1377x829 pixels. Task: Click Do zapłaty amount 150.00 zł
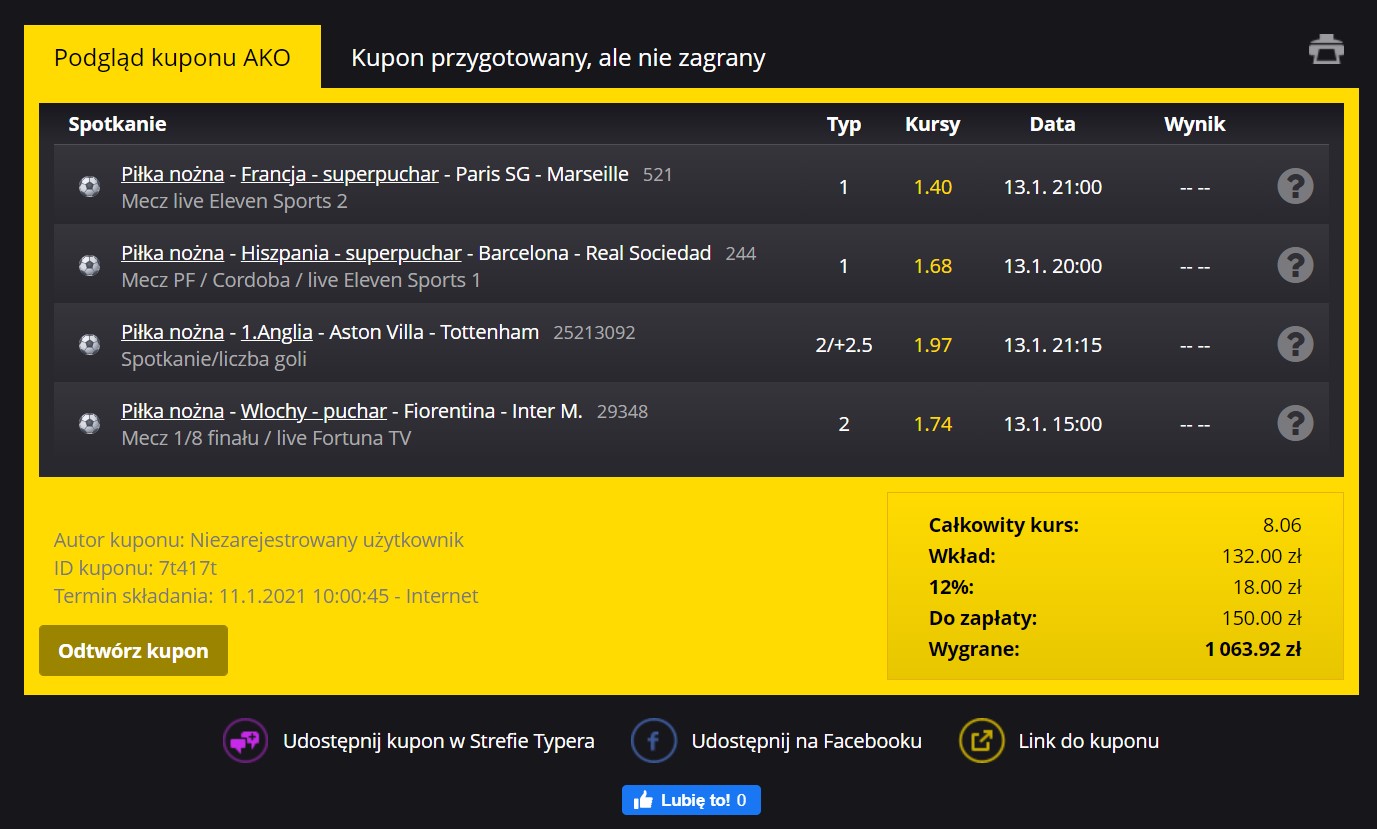[1262, 618]
